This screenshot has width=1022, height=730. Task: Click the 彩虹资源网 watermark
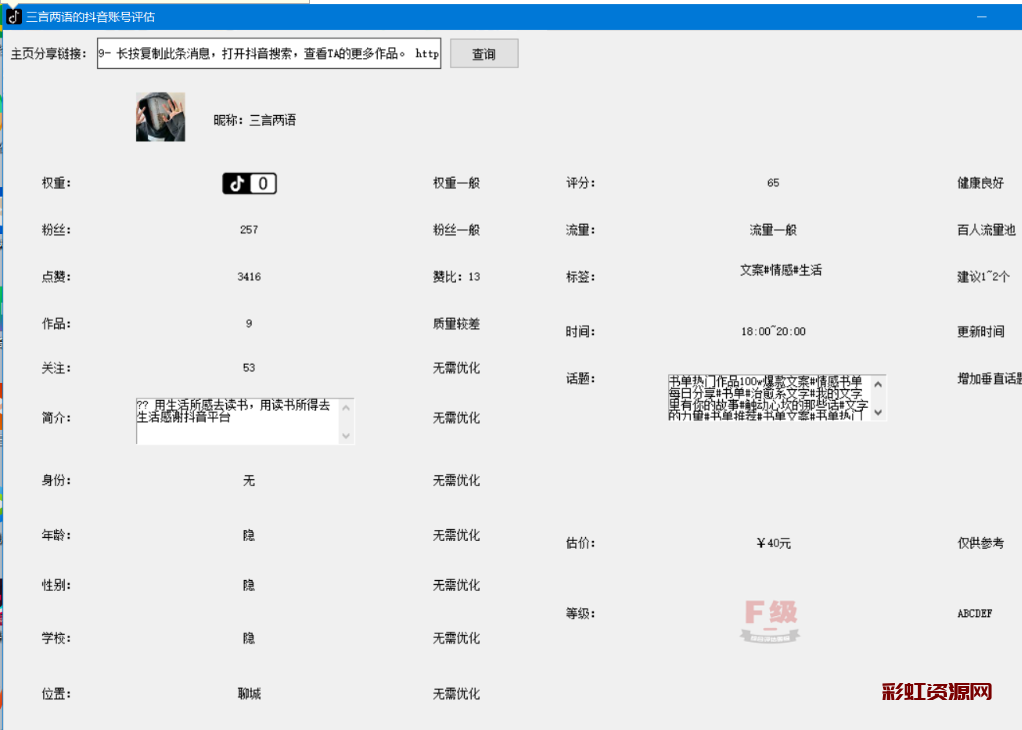tap(937, 692)
